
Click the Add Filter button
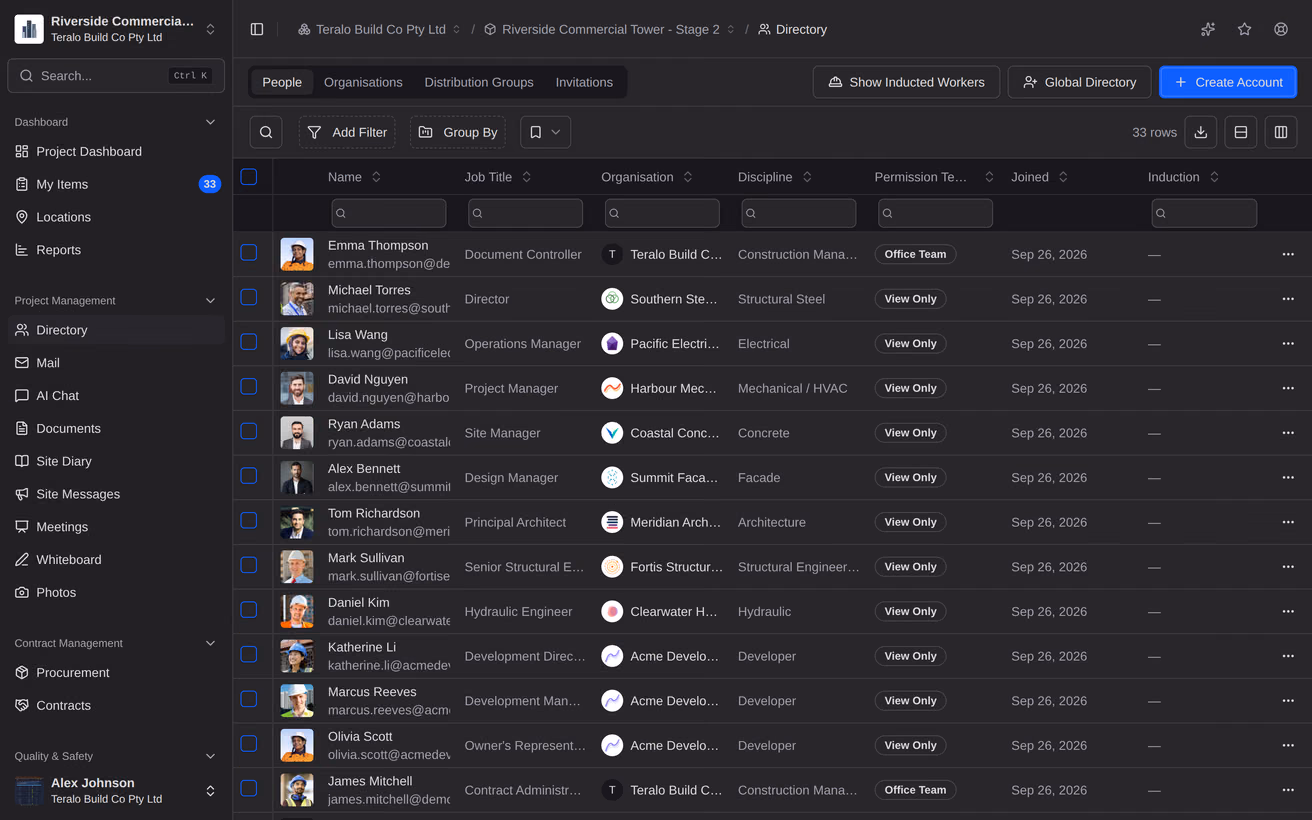click(347, 132)
